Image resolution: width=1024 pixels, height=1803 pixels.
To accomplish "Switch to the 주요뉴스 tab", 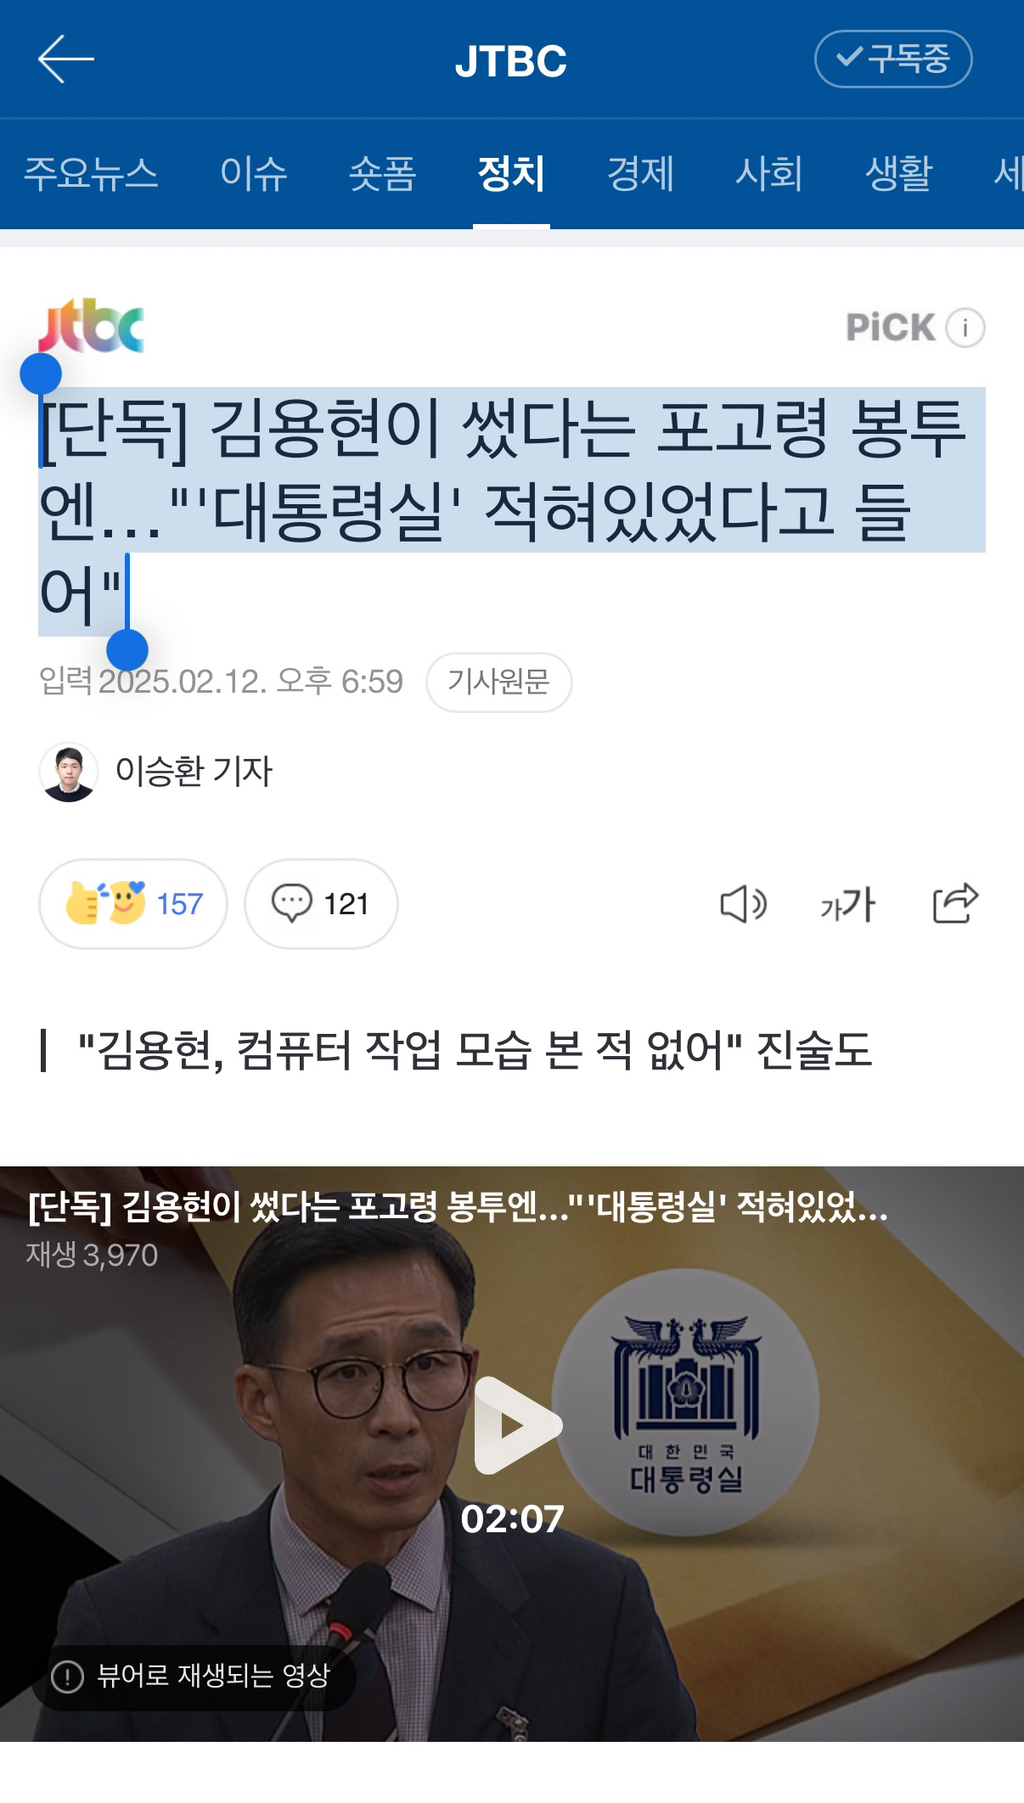I will [x=91, y=173].
